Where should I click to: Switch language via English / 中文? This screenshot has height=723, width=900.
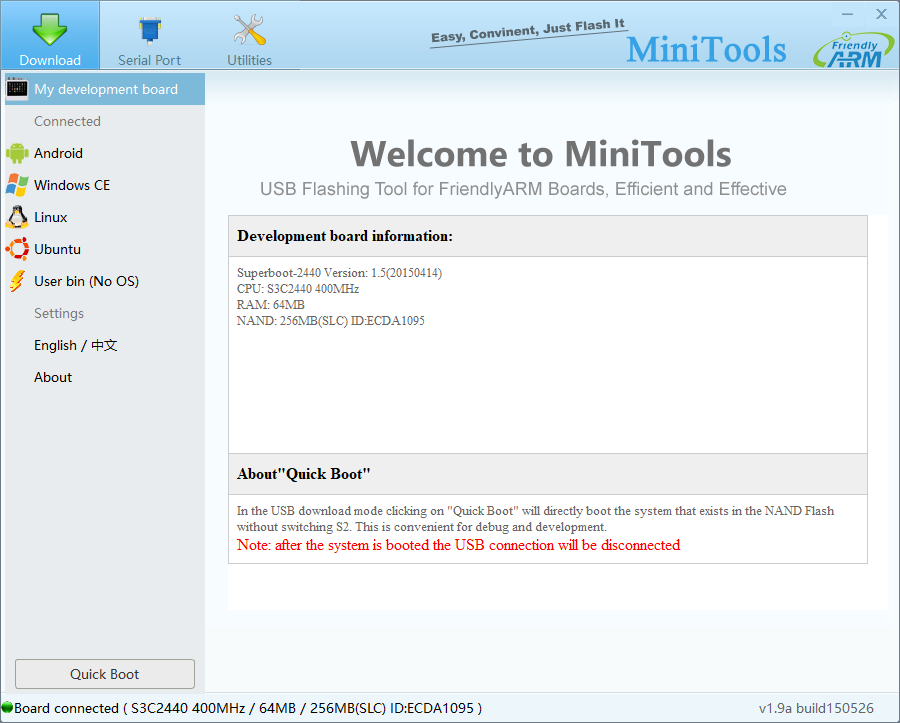[104, 345]
